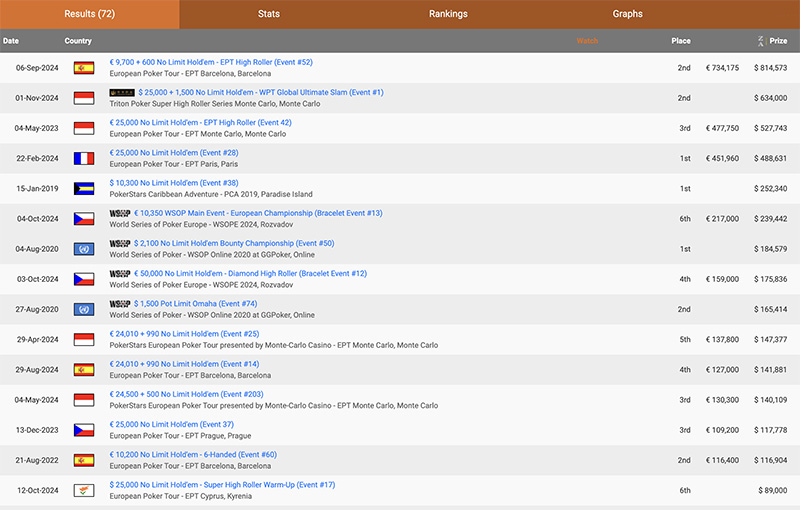Click the Czech flag on the 13-Dec-2023 row
Screen dimensions: 800x510
click(84, 429)
